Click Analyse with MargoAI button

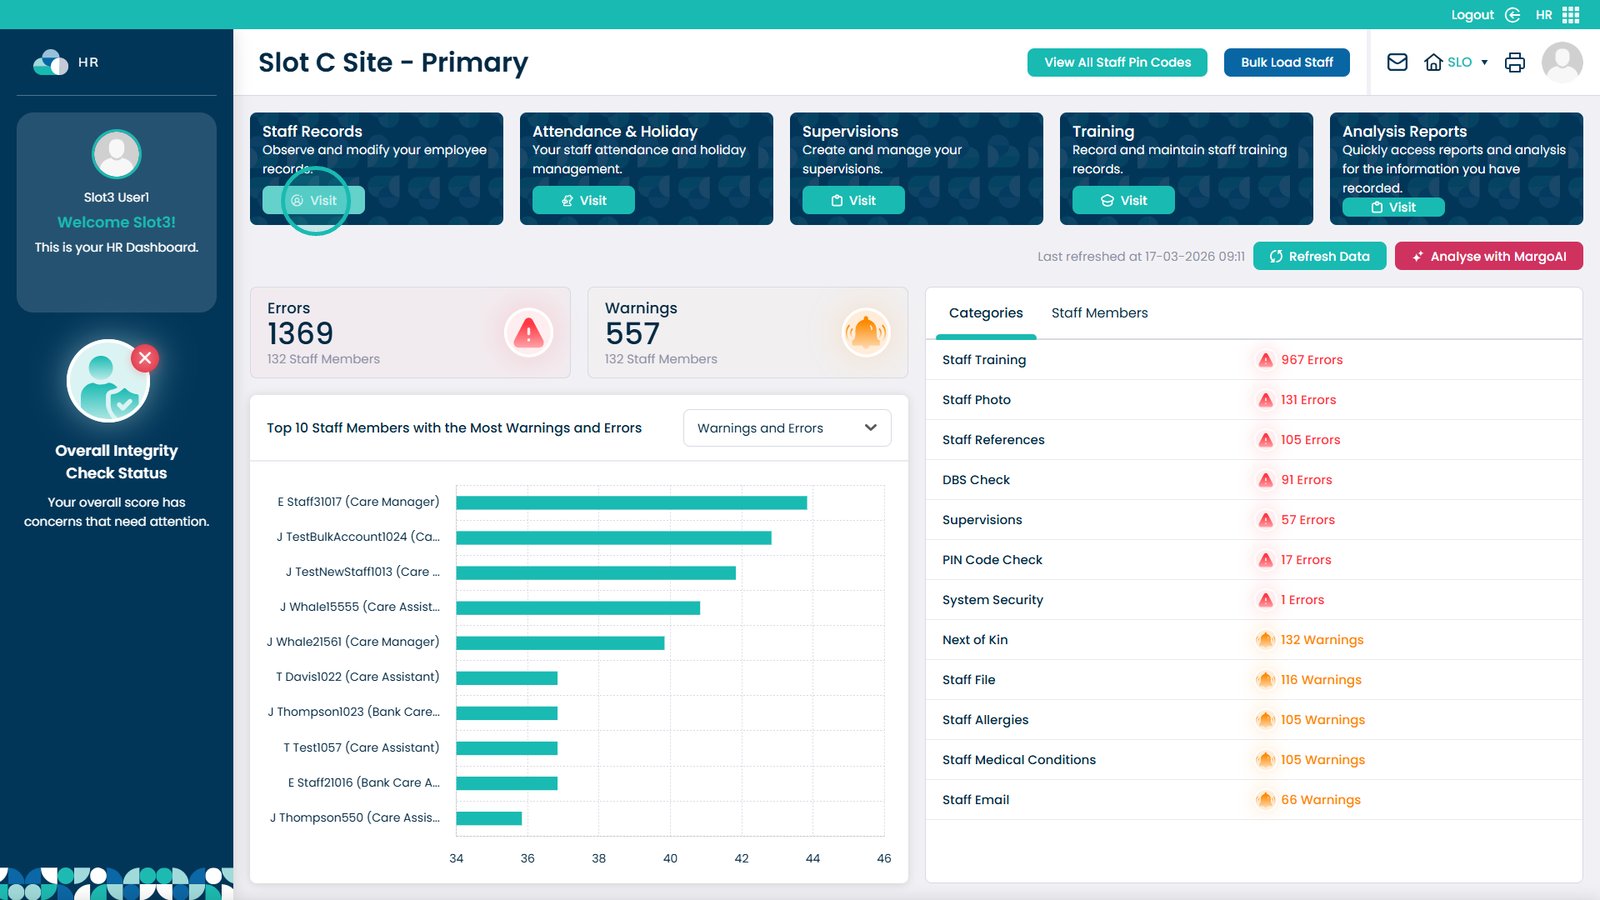click(1488, 256)
